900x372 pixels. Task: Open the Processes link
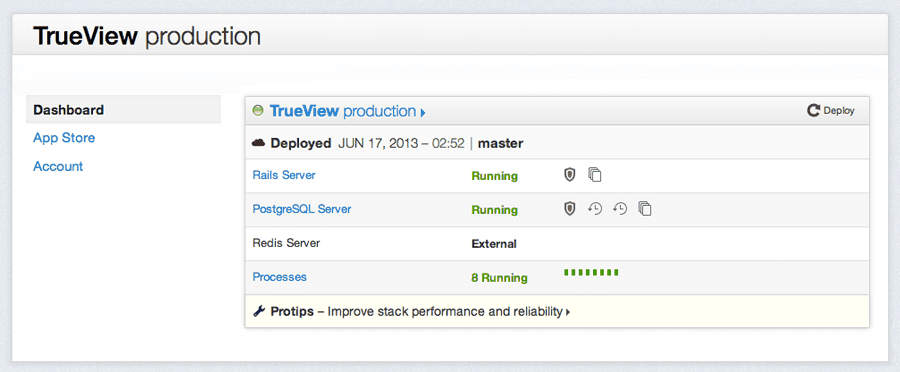click(280, 277)
